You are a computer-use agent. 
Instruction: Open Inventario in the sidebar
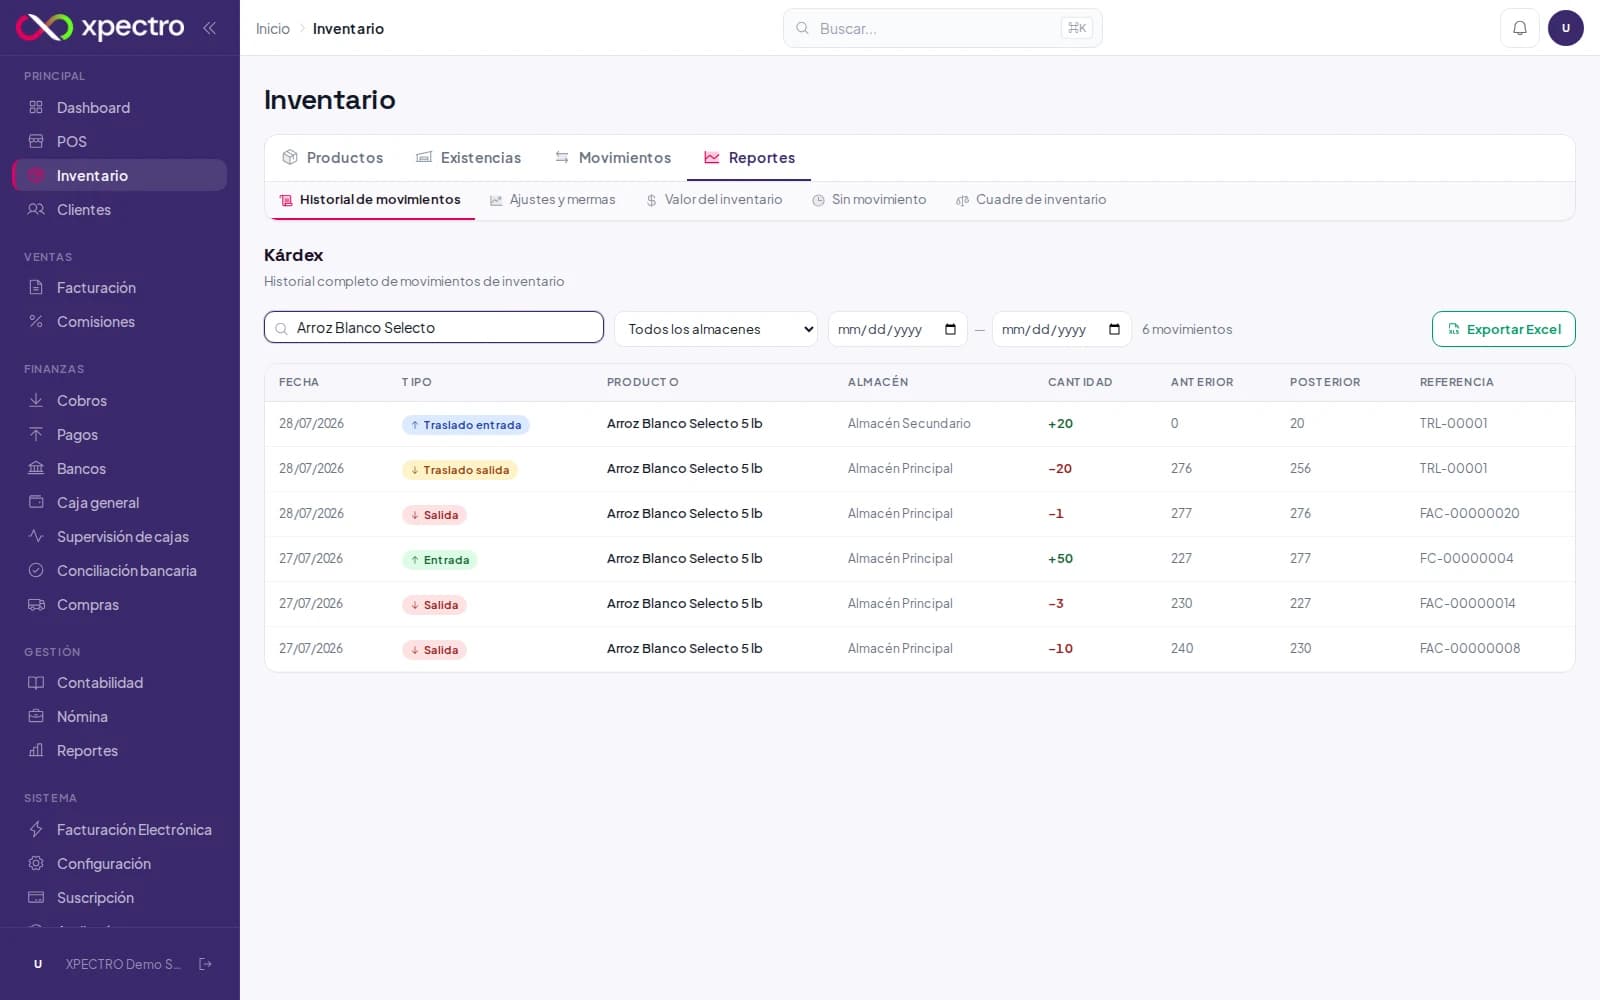pos(119,175)
